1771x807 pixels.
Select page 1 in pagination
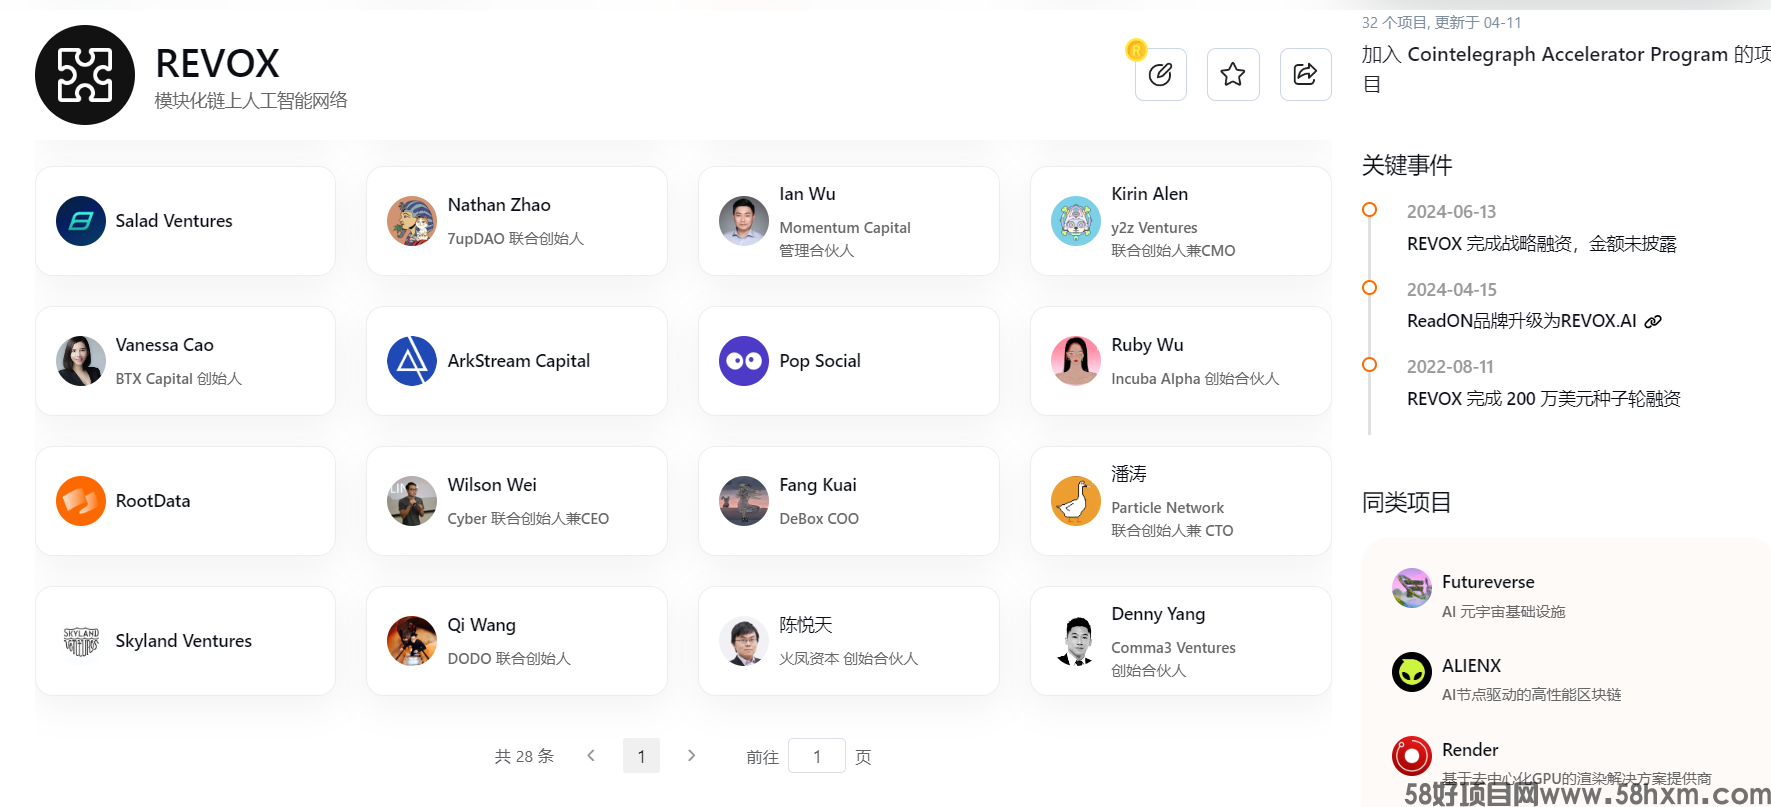tap(641, 756)
